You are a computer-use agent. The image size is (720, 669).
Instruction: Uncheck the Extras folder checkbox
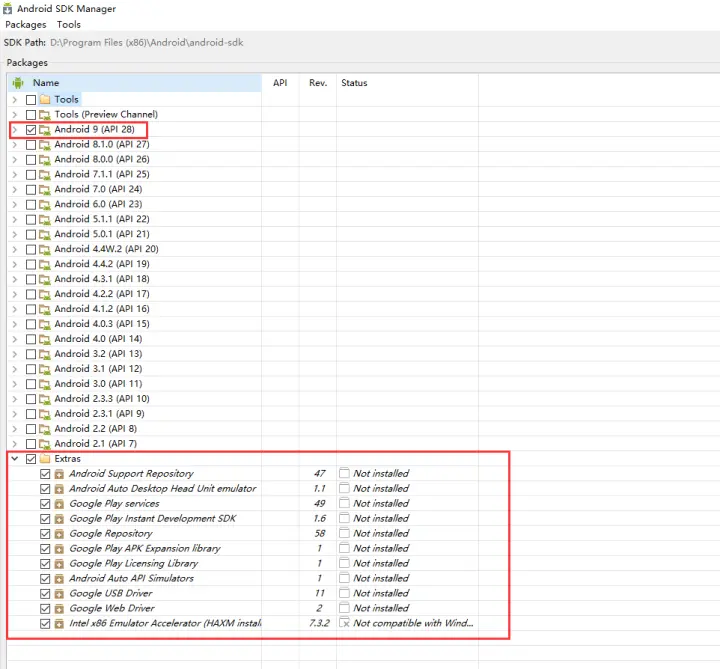click(31, 459)
